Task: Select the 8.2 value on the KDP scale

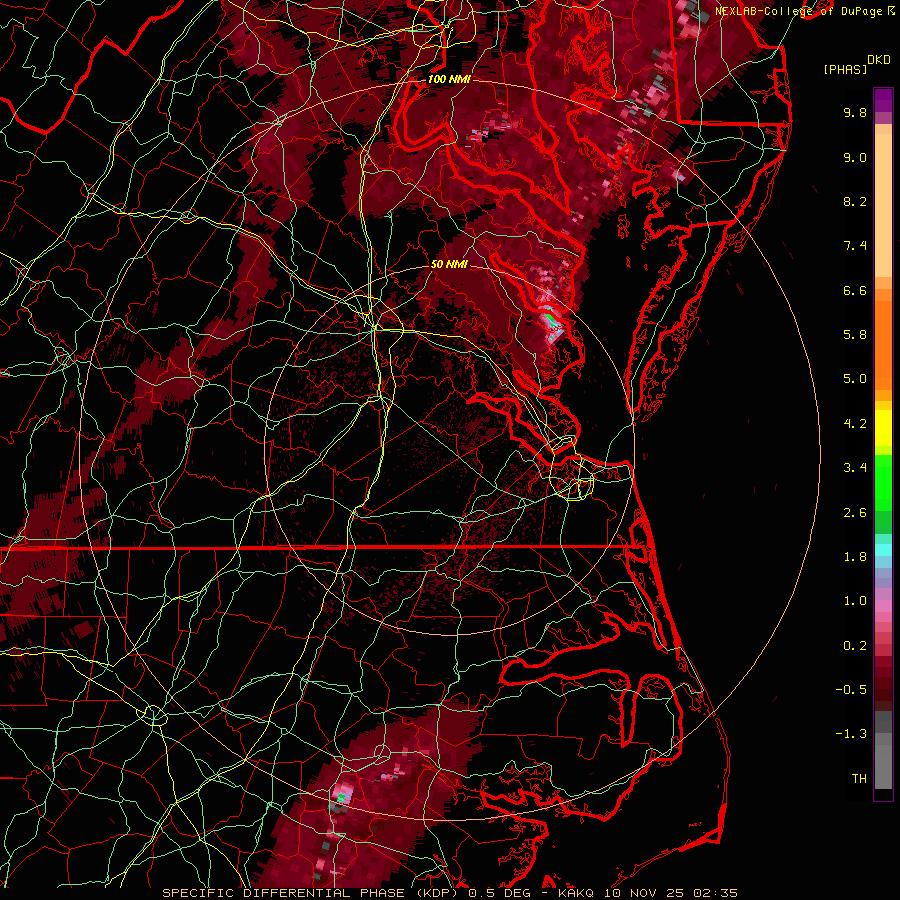Action: pos(855,201)
